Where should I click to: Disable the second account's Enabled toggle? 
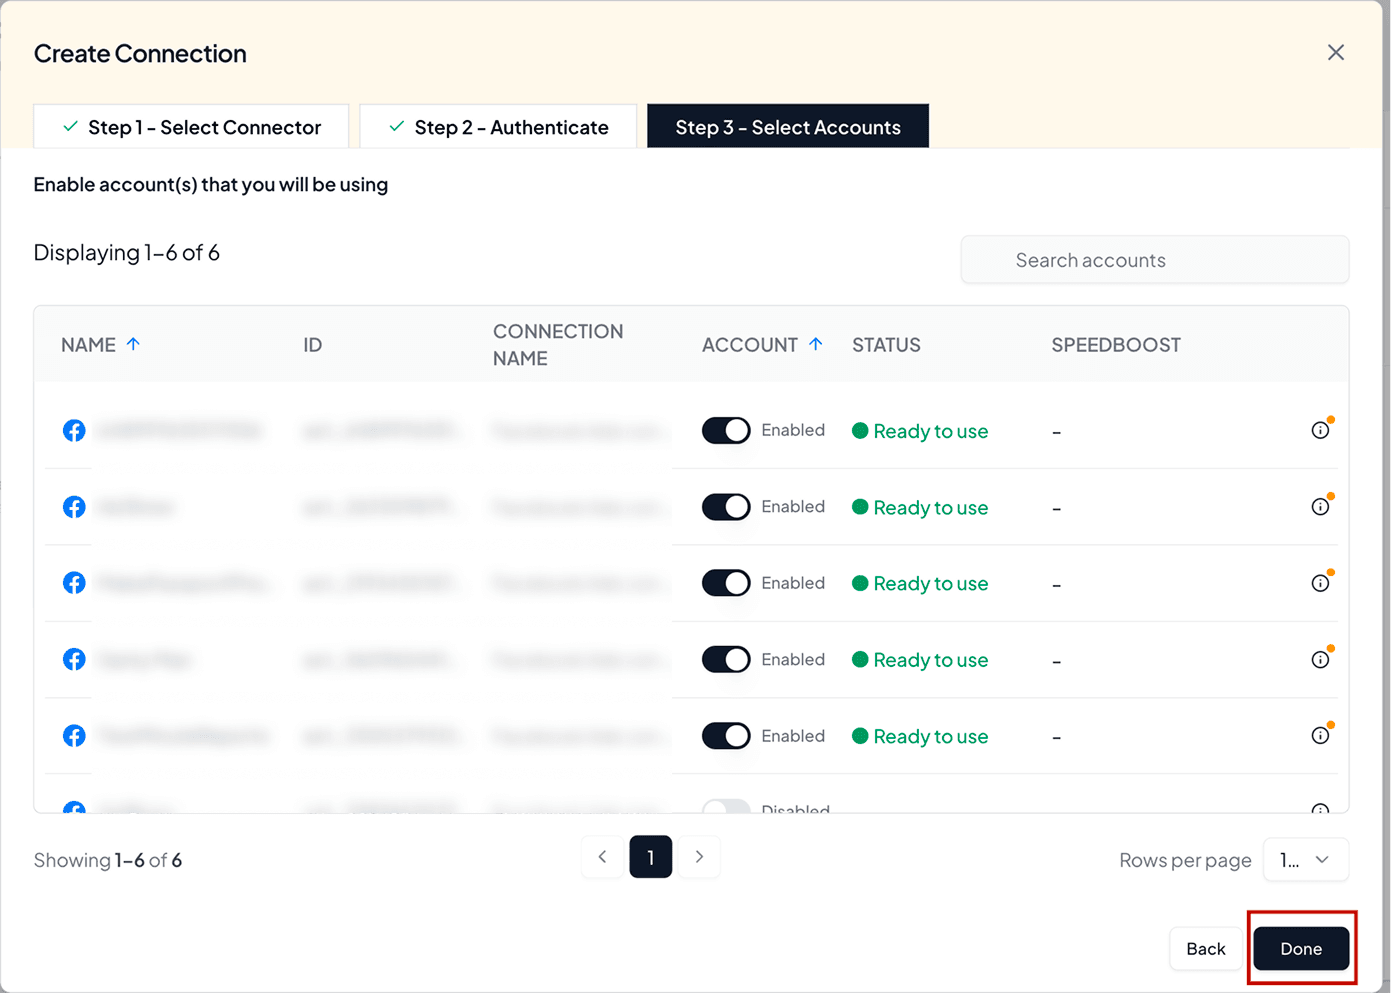pos(726,507)
